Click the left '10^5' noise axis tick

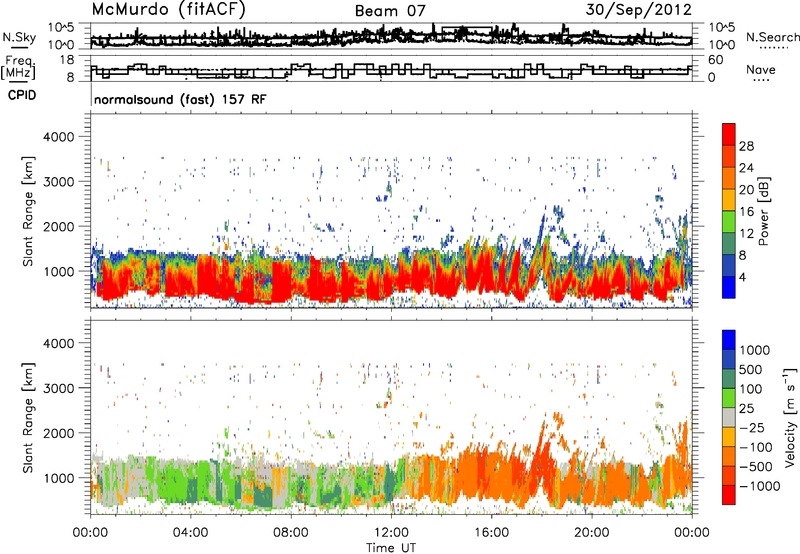point(61,27)
